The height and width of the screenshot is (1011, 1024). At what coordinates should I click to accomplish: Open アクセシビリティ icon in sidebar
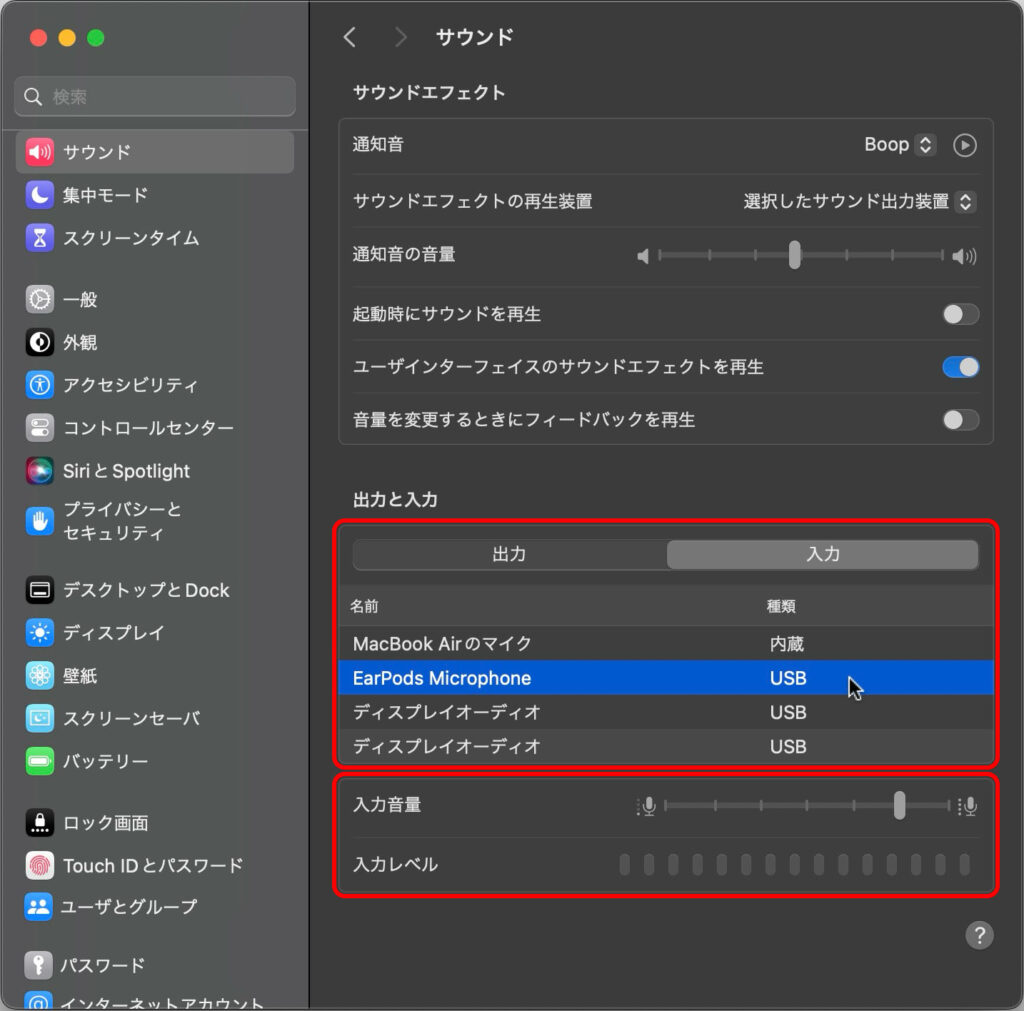[39, 385]
